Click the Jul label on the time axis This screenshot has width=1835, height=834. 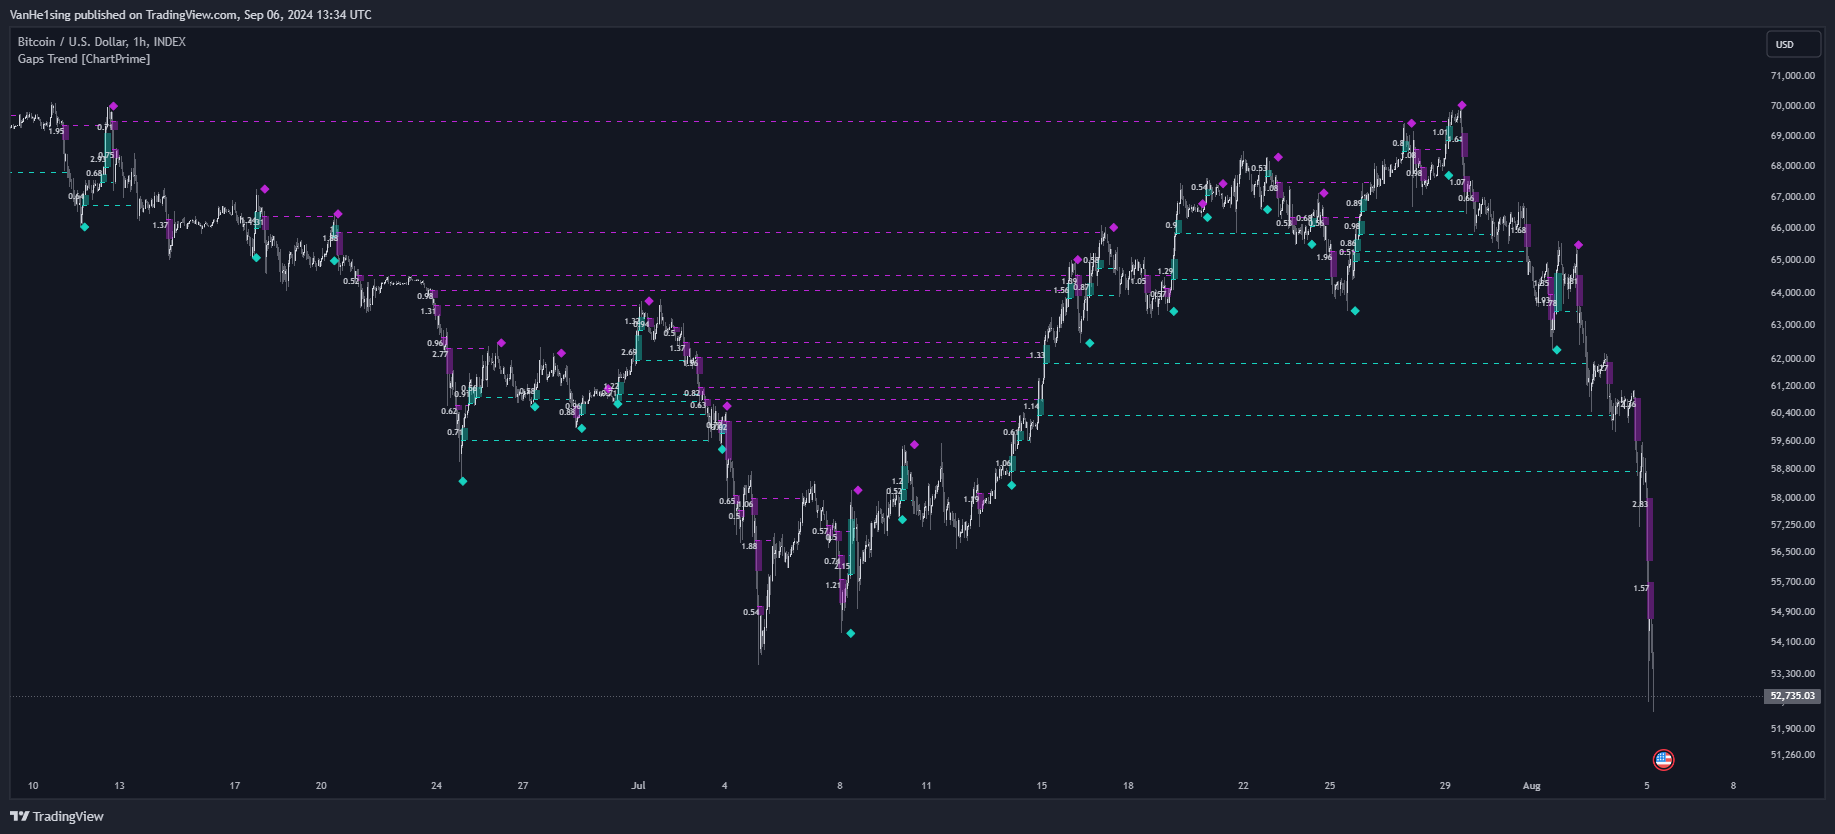[x=639, y=786]
